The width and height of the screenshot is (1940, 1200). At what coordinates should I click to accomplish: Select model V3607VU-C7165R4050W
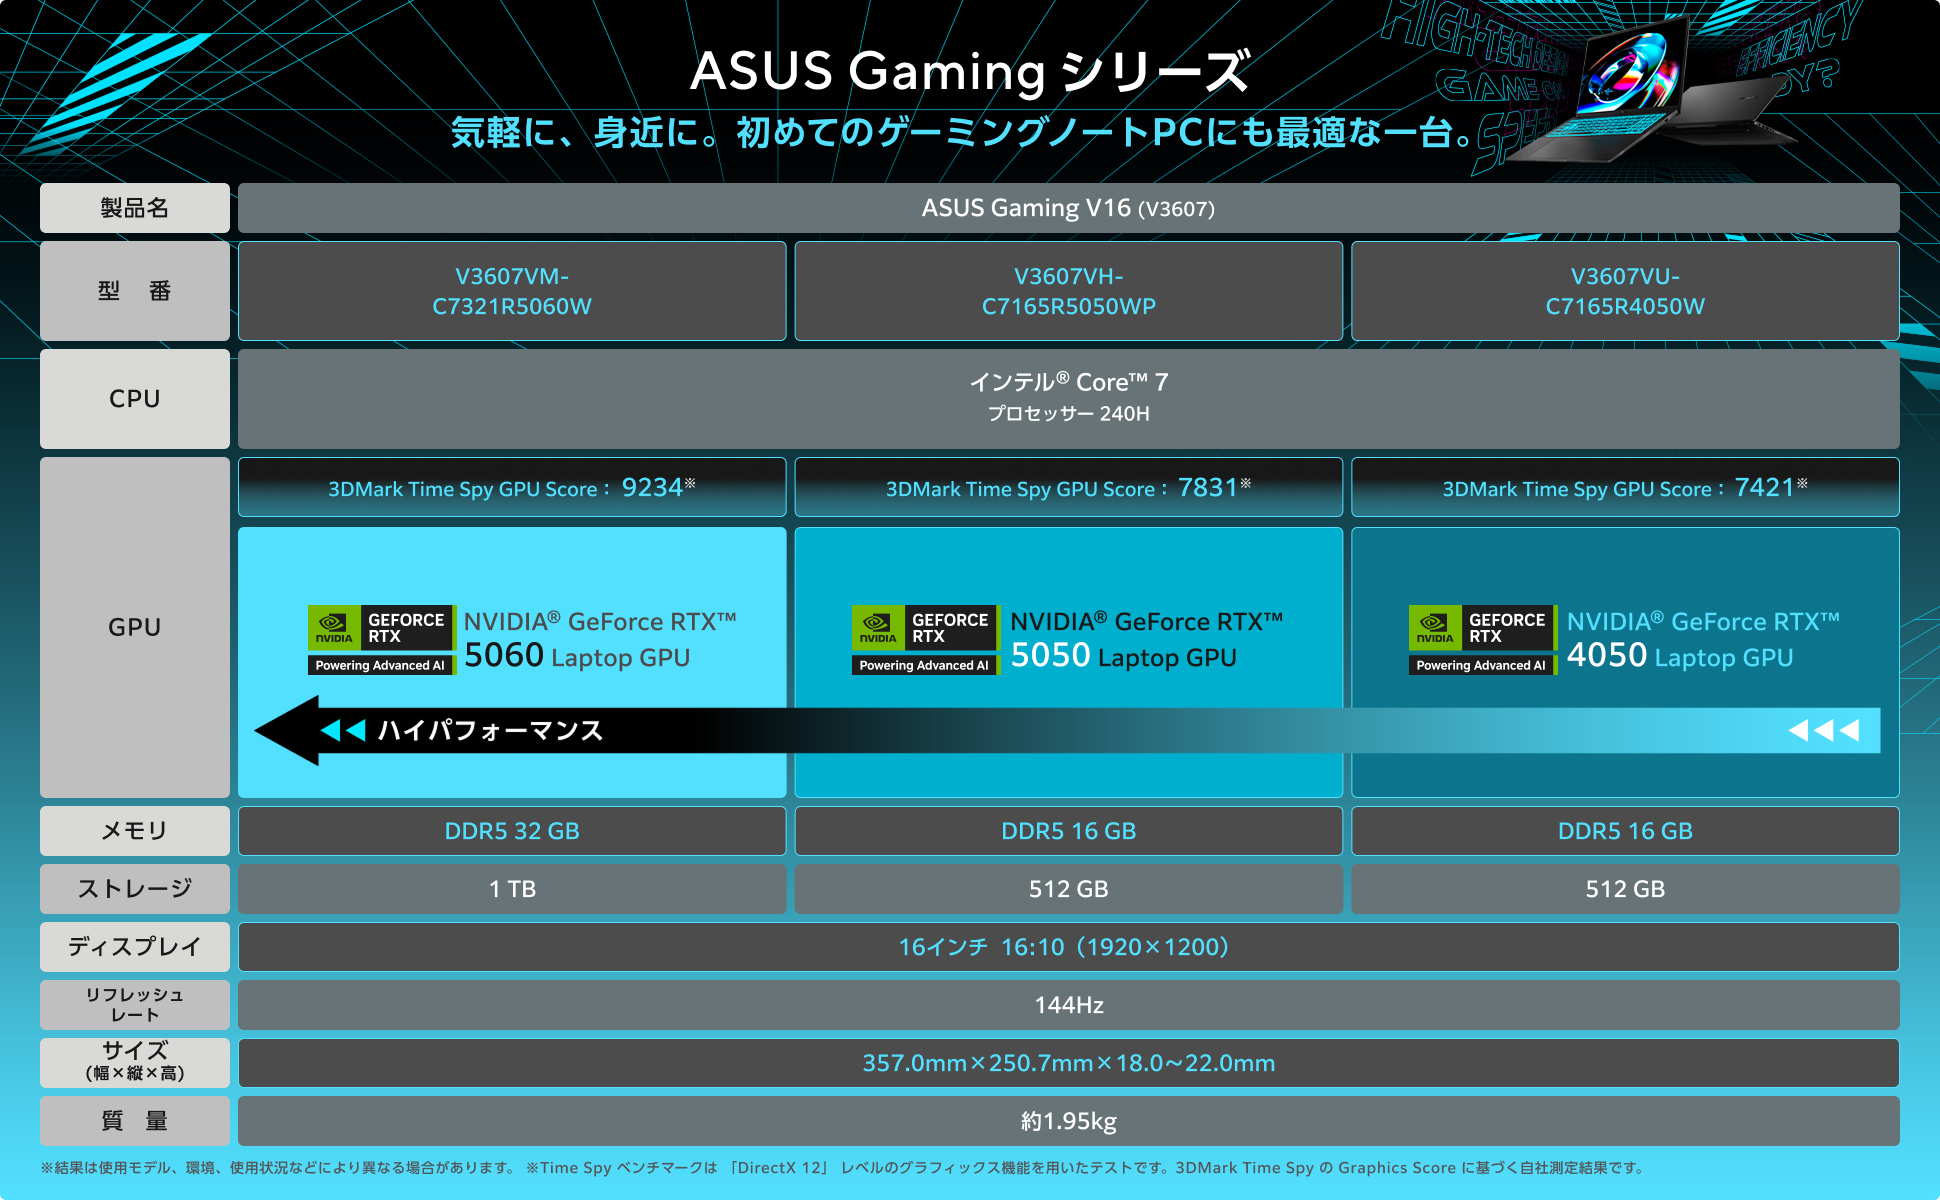tap(1625, 291)
